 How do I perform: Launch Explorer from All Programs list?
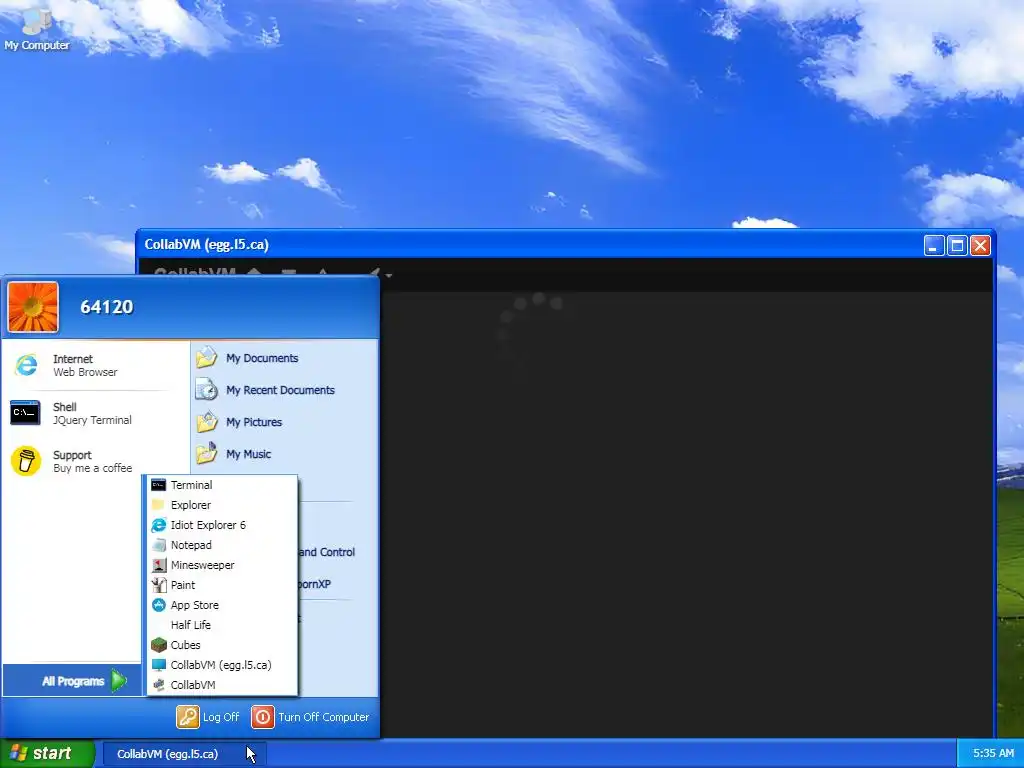pyautogui.click(x=222, y=505)
